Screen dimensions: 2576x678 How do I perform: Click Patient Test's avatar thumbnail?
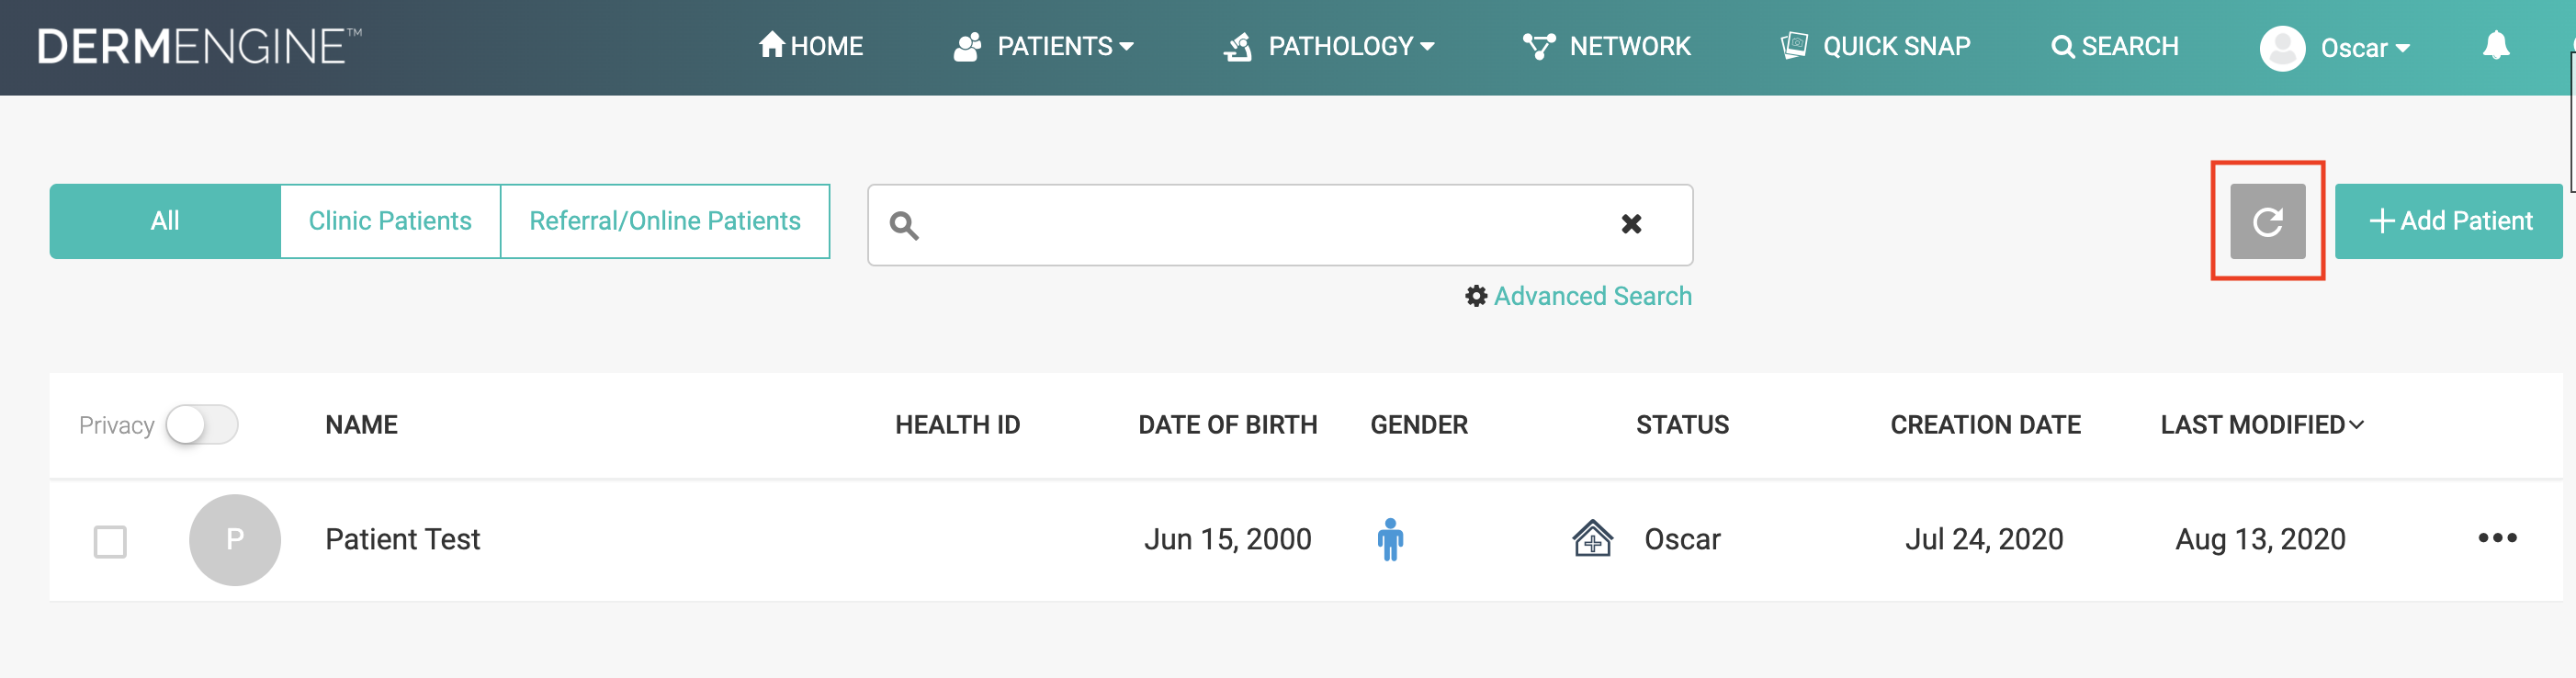coord(234,540)
